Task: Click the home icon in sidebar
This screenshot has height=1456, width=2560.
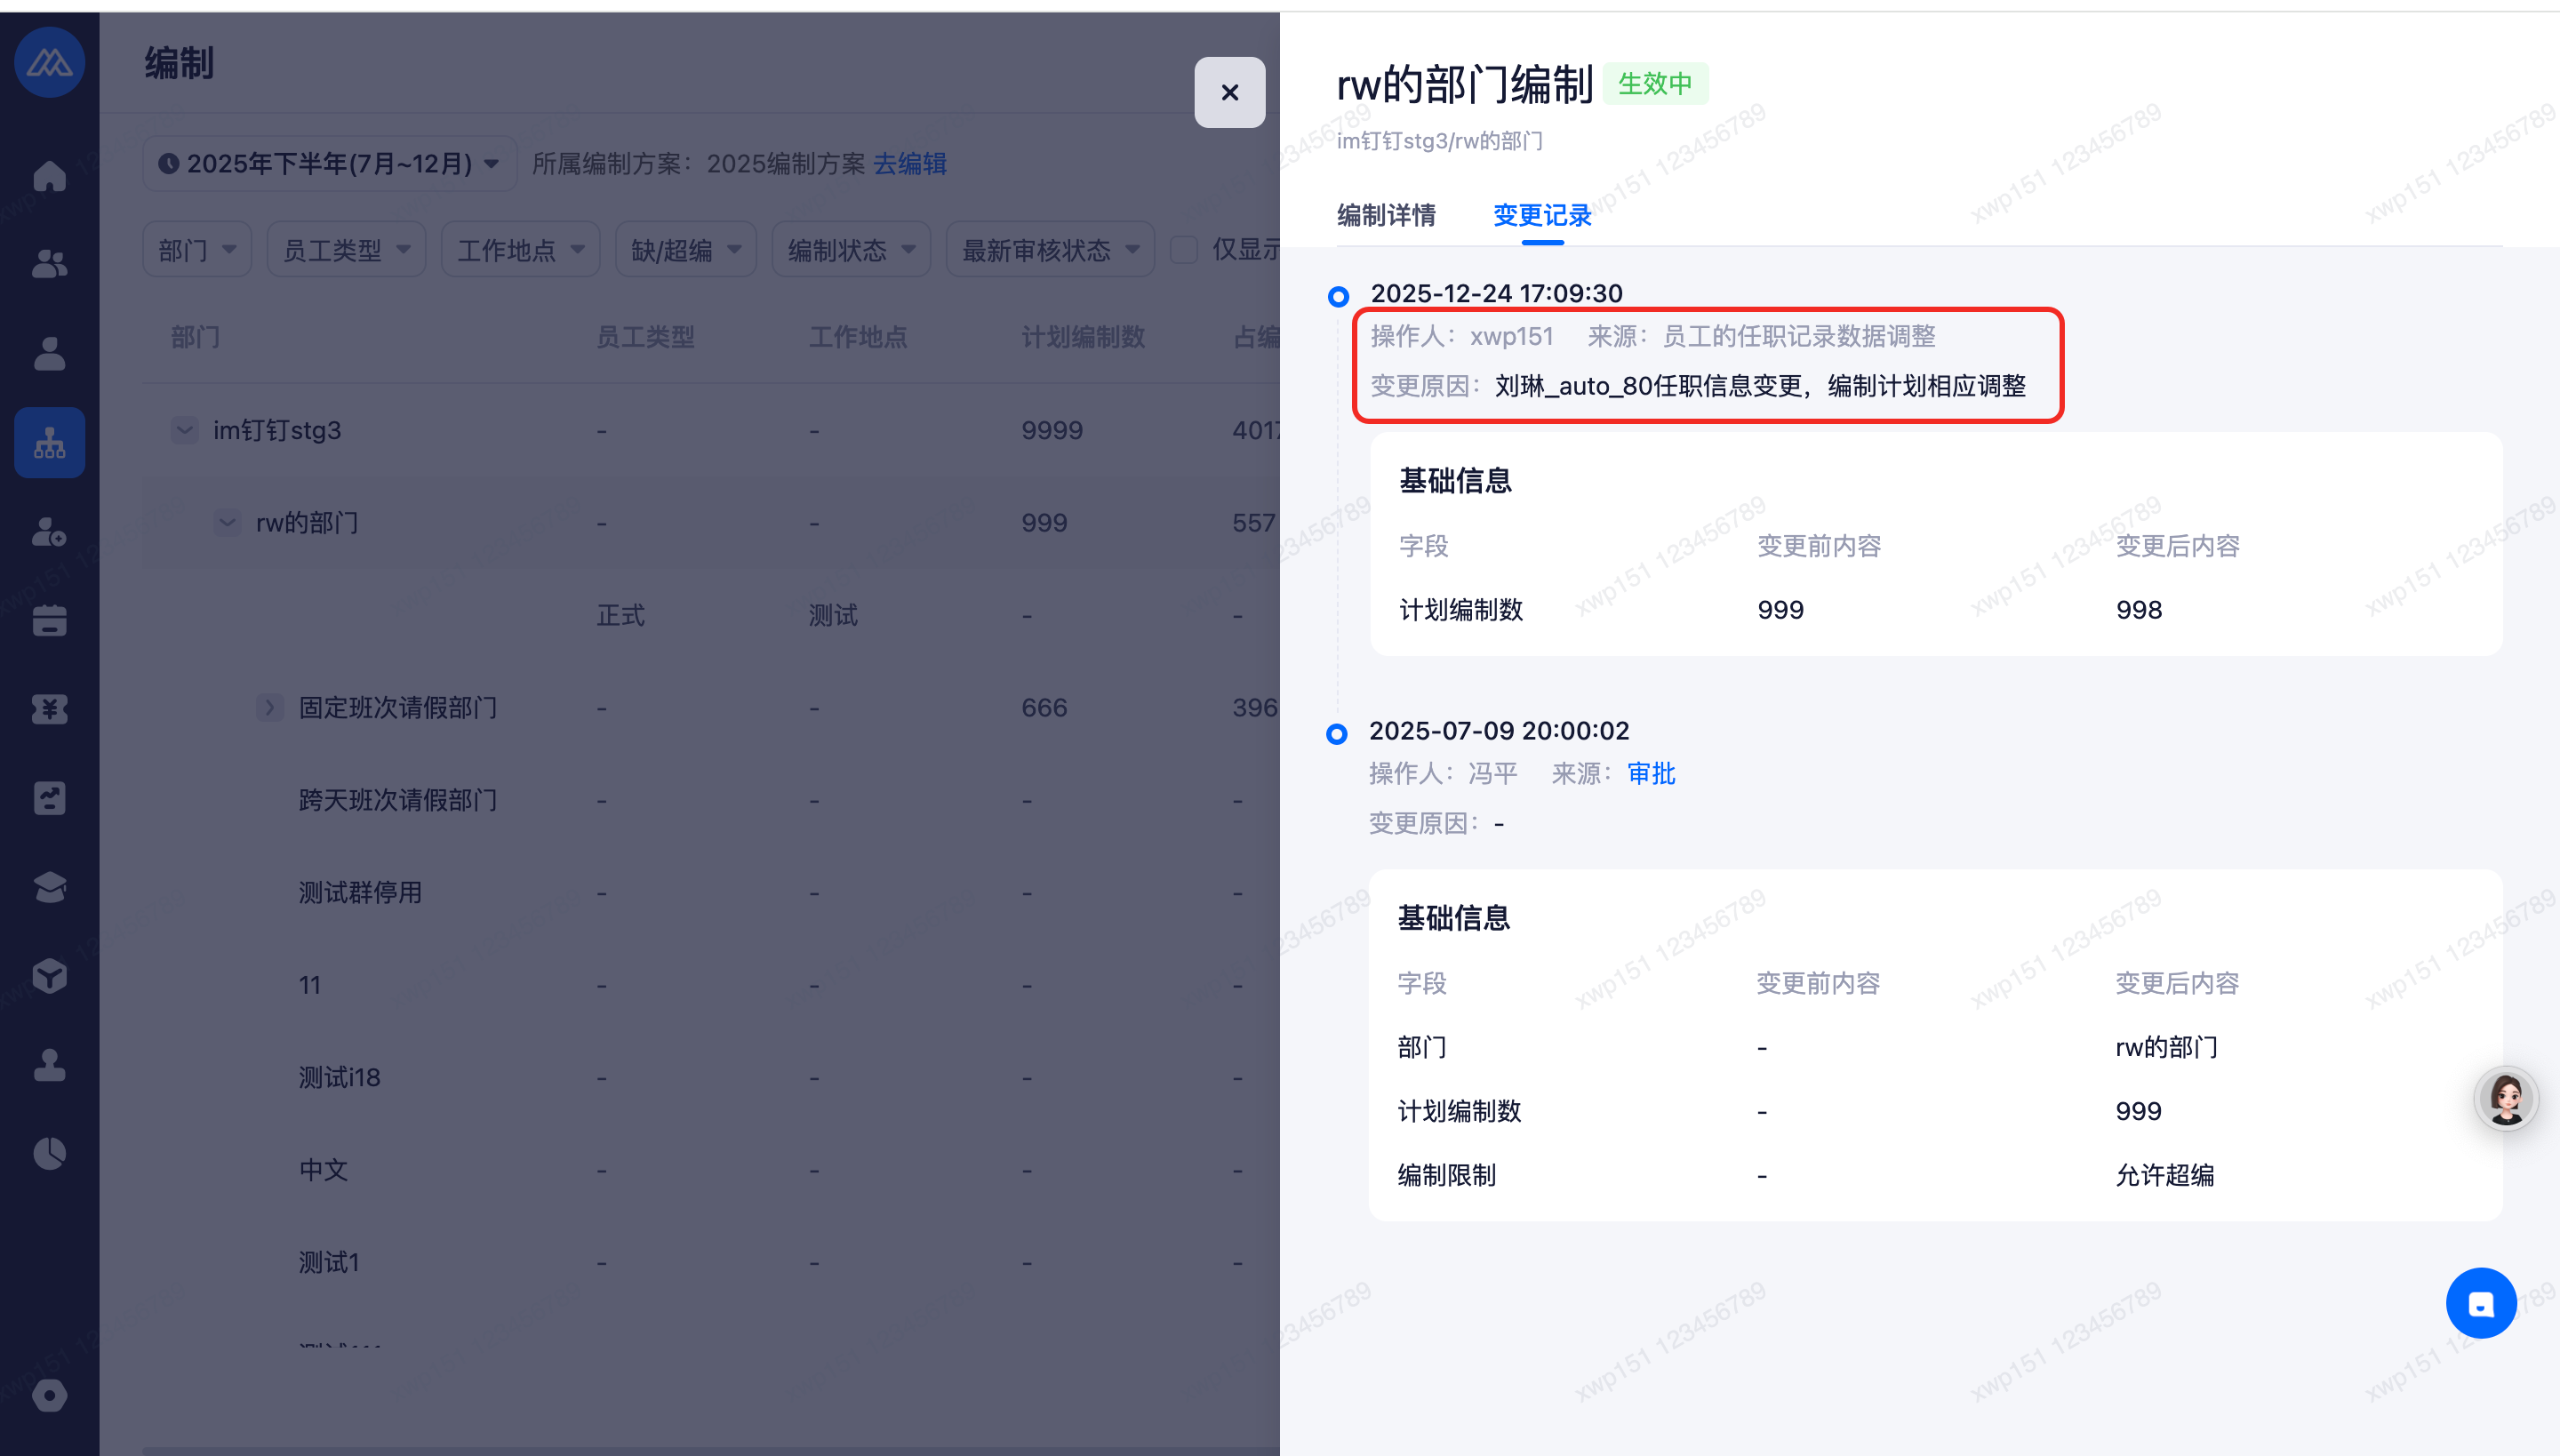Action: coord(49,176)
